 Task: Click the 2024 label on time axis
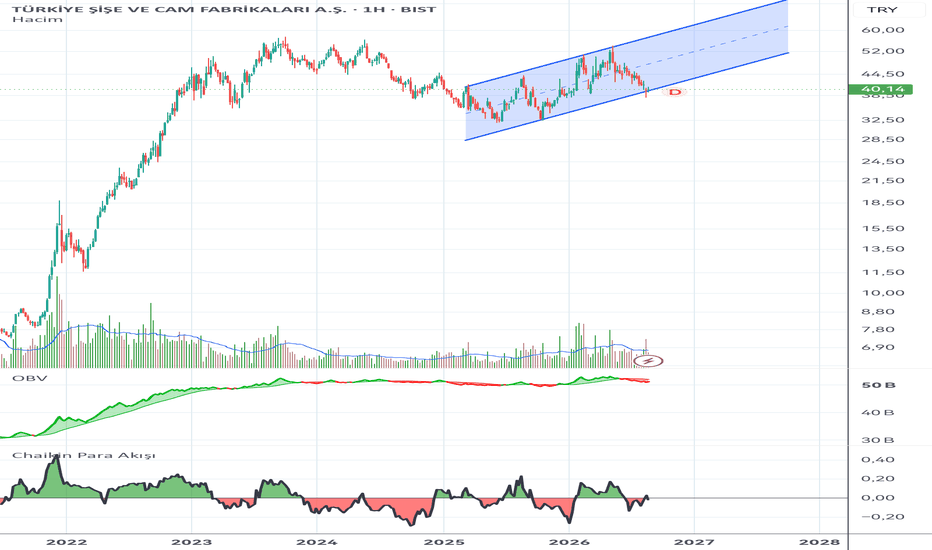[x=317, y=542]
